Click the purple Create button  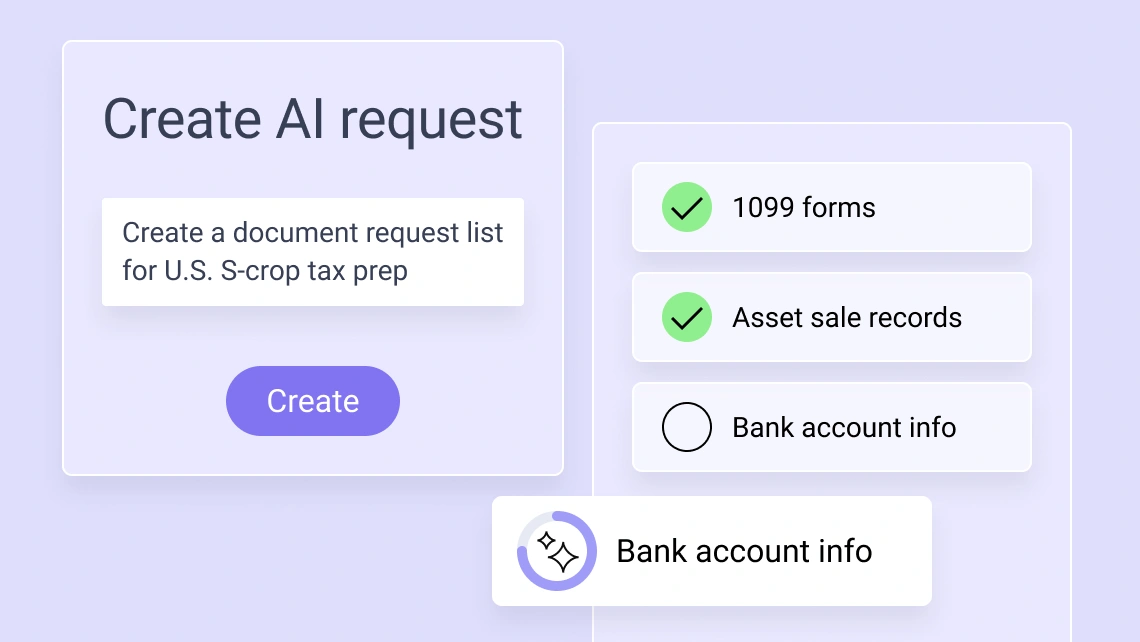click(x=312, y=401)
